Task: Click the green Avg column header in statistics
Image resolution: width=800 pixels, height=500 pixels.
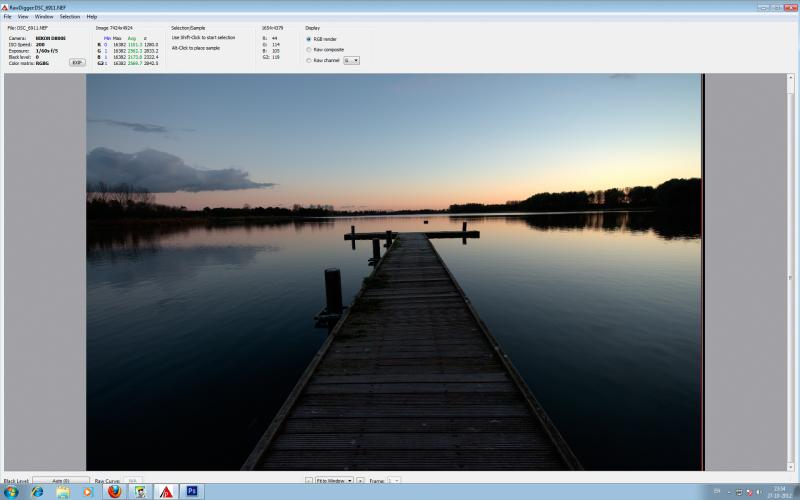Action: (x=132, y=38)
